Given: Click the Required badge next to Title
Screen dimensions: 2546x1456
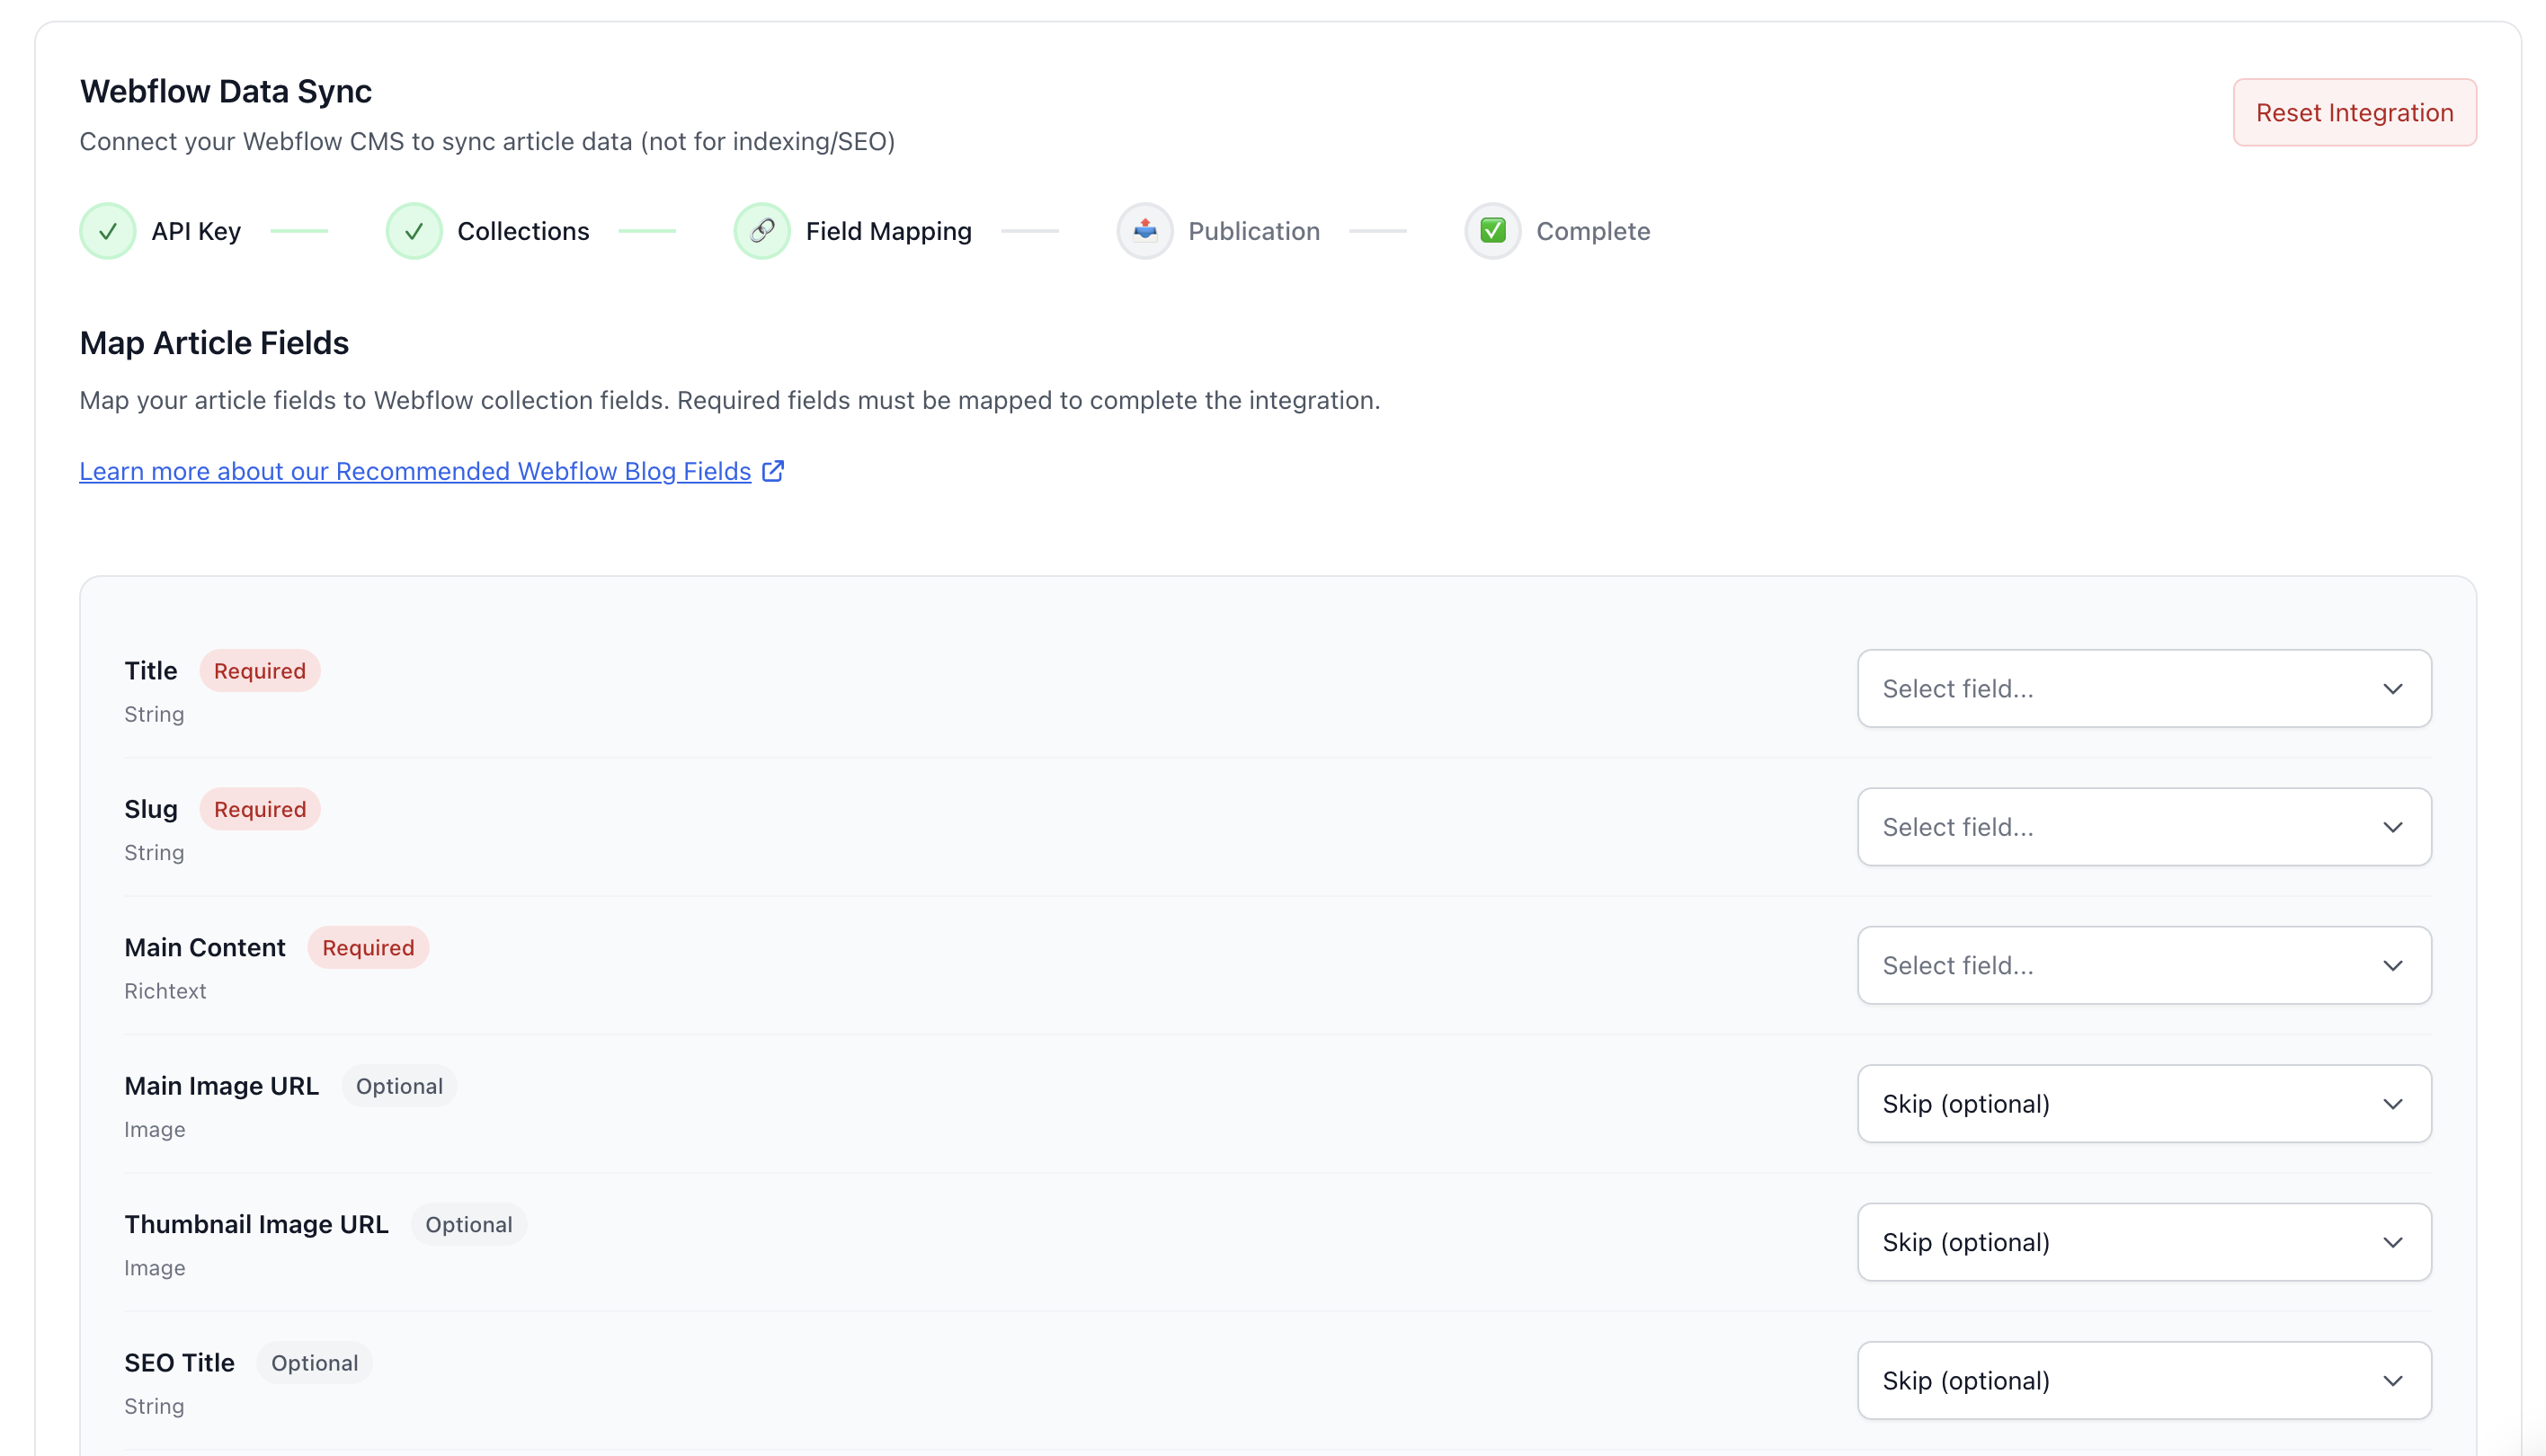Looking at the screenshot, I should point(259,670).
